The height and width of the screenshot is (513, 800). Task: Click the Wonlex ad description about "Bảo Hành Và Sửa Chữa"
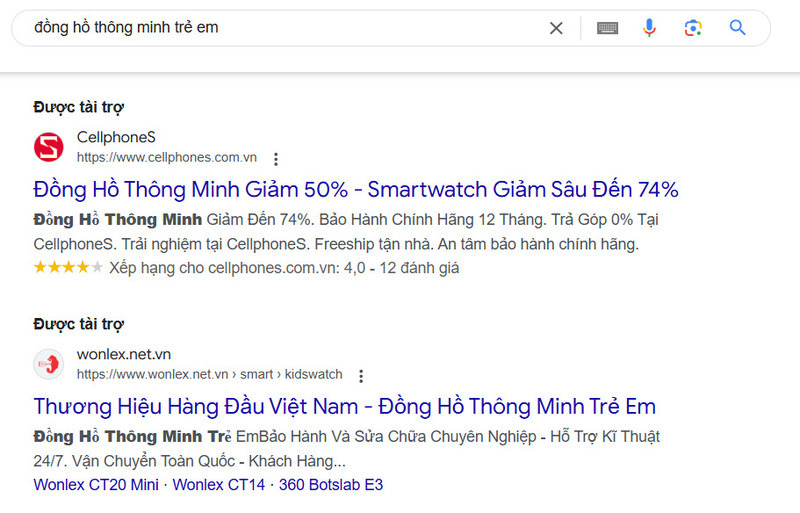pos(347,449)
